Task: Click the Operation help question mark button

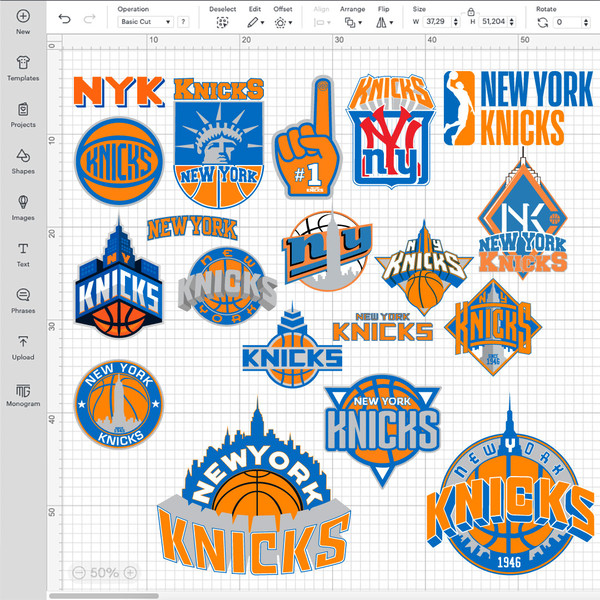Action: click(x=183, y=22)
